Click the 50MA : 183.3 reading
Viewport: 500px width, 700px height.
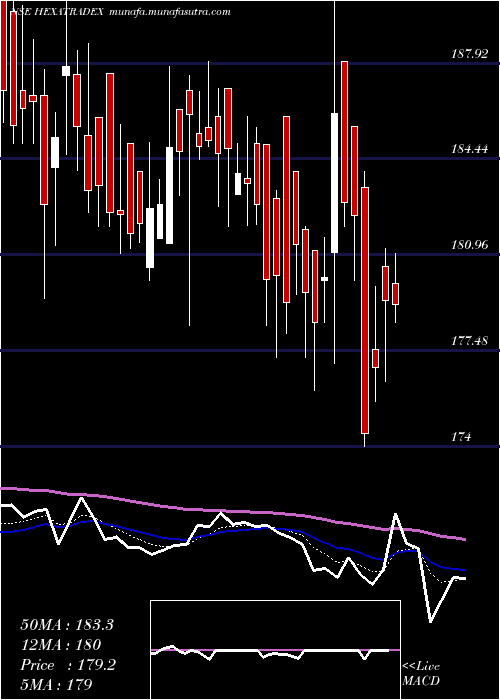67,625
